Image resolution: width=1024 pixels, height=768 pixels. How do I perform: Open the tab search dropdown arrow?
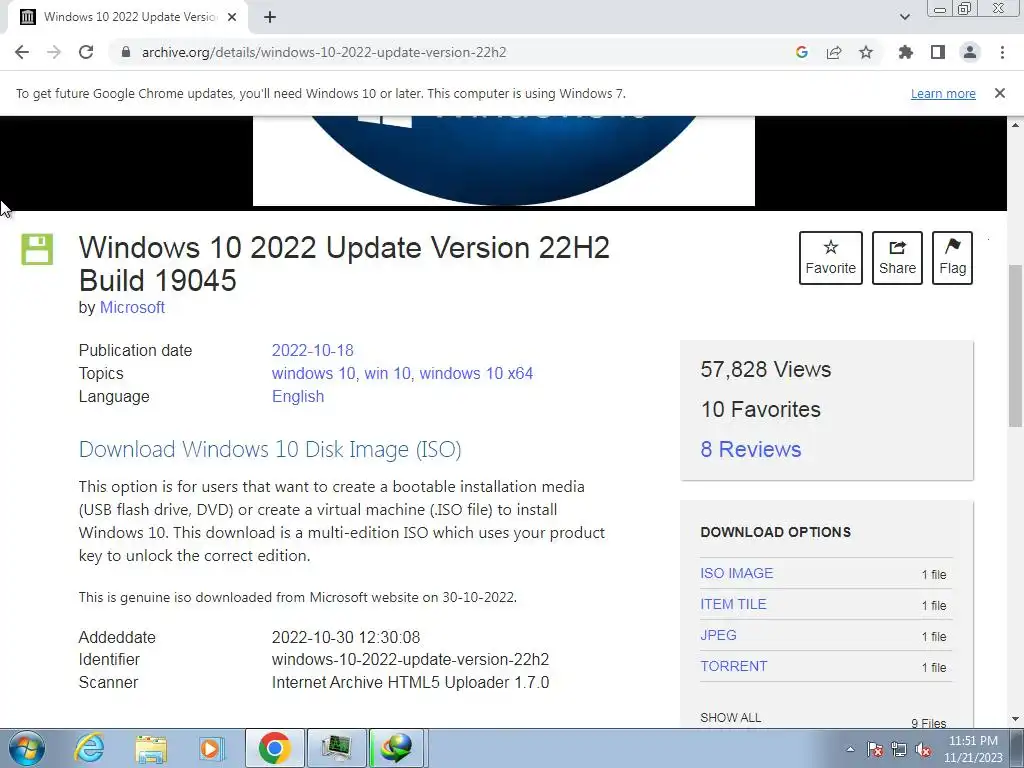click(x=904, y=17)
